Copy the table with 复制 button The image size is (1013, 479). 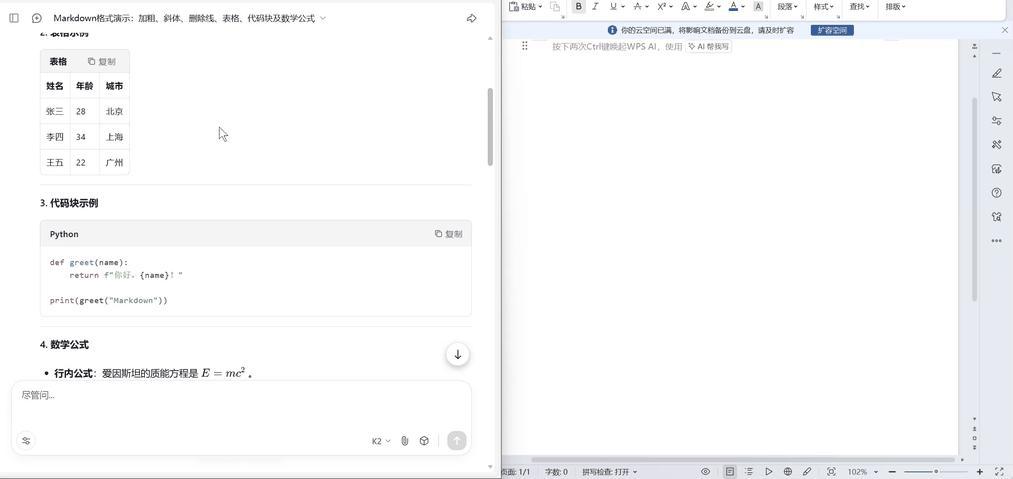(102, 61)
